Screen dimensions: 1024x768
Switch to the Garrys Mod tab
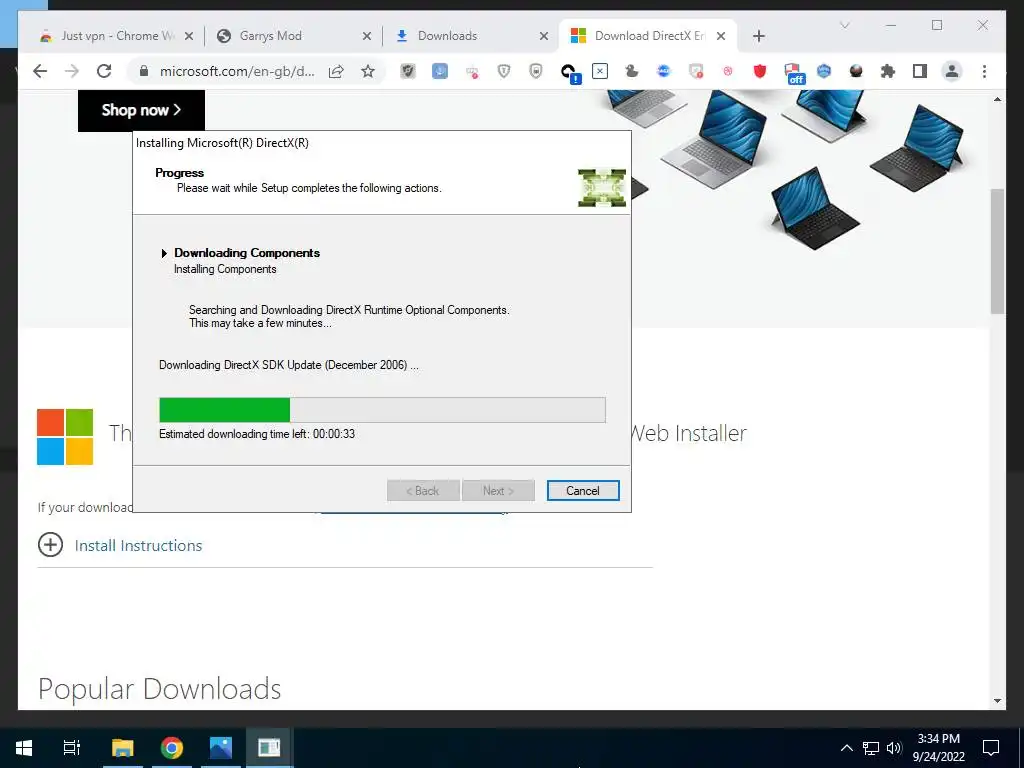[294, 36]
